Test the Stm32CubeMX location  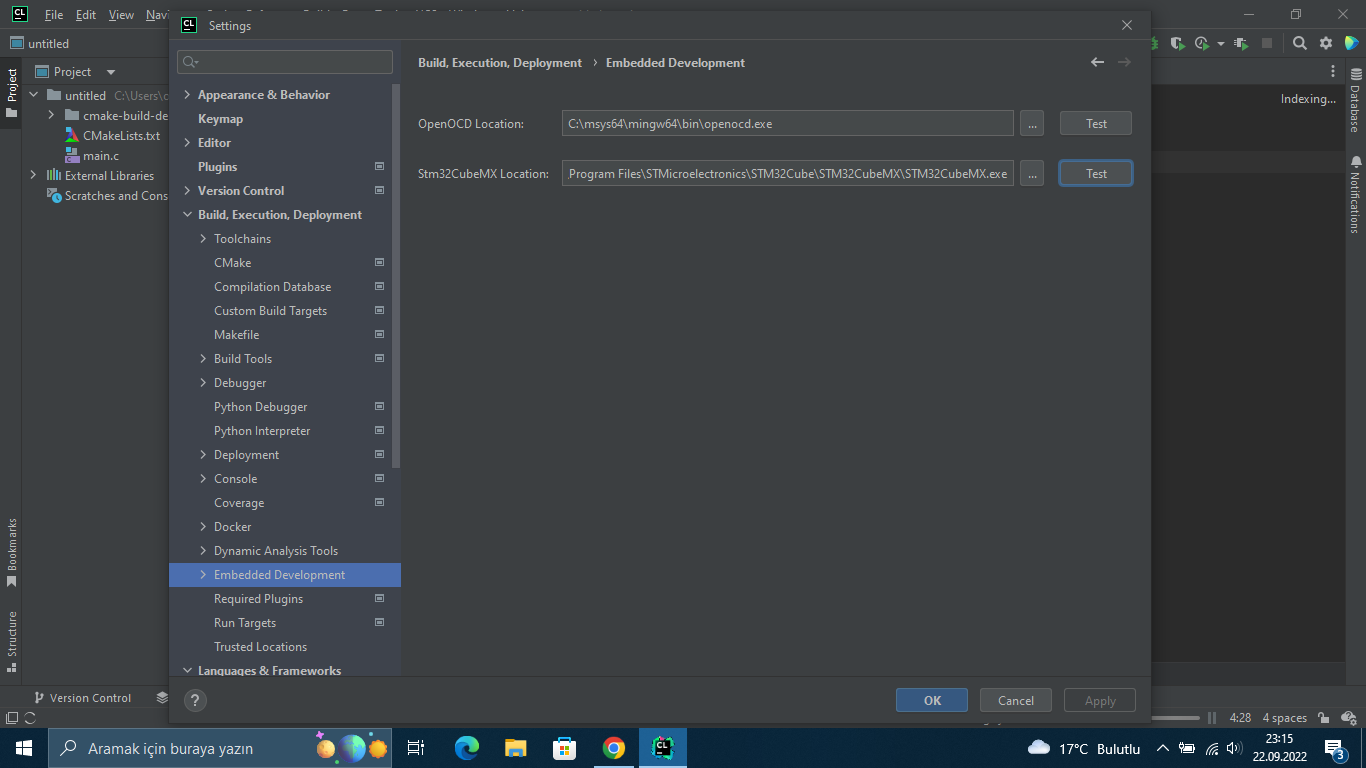tap(1096, 173)
